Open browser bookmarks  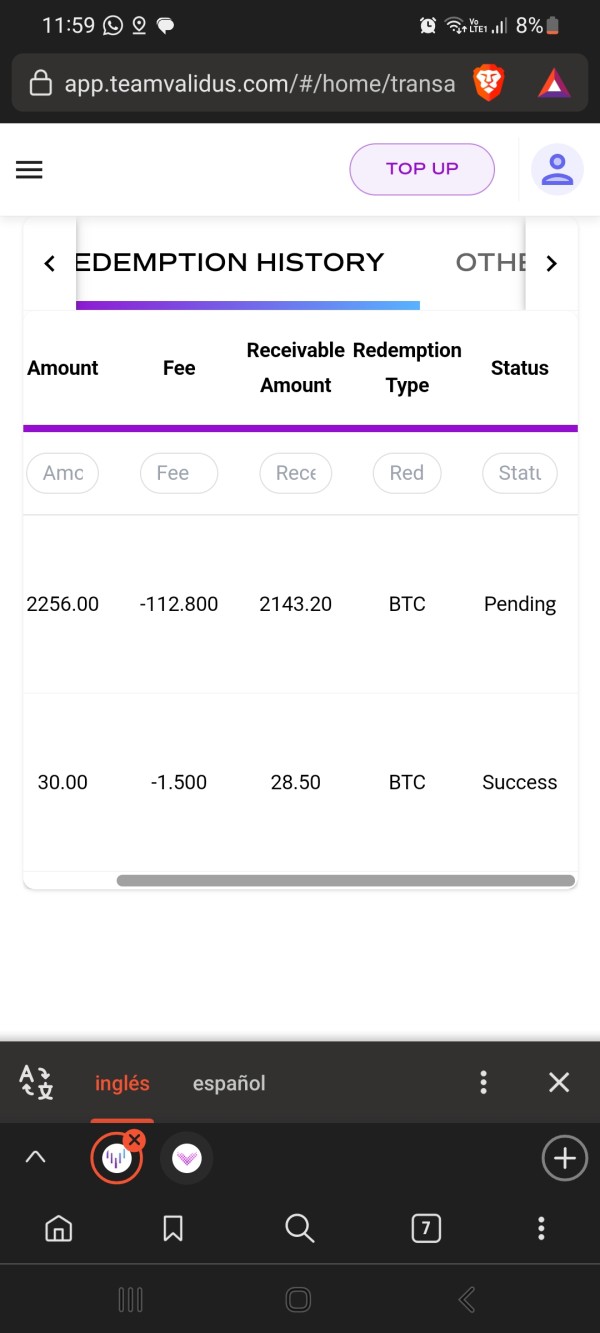173,1228
